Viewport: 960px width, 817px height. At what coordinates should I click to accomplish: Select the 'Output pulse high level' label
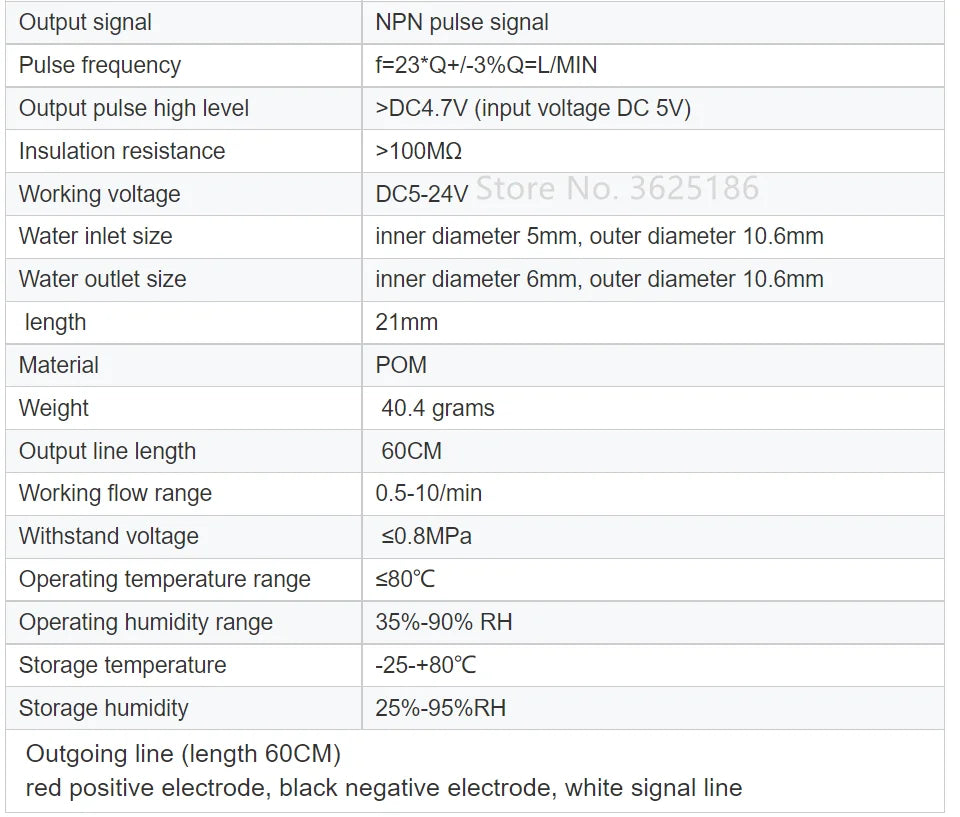tap(134, 108)
